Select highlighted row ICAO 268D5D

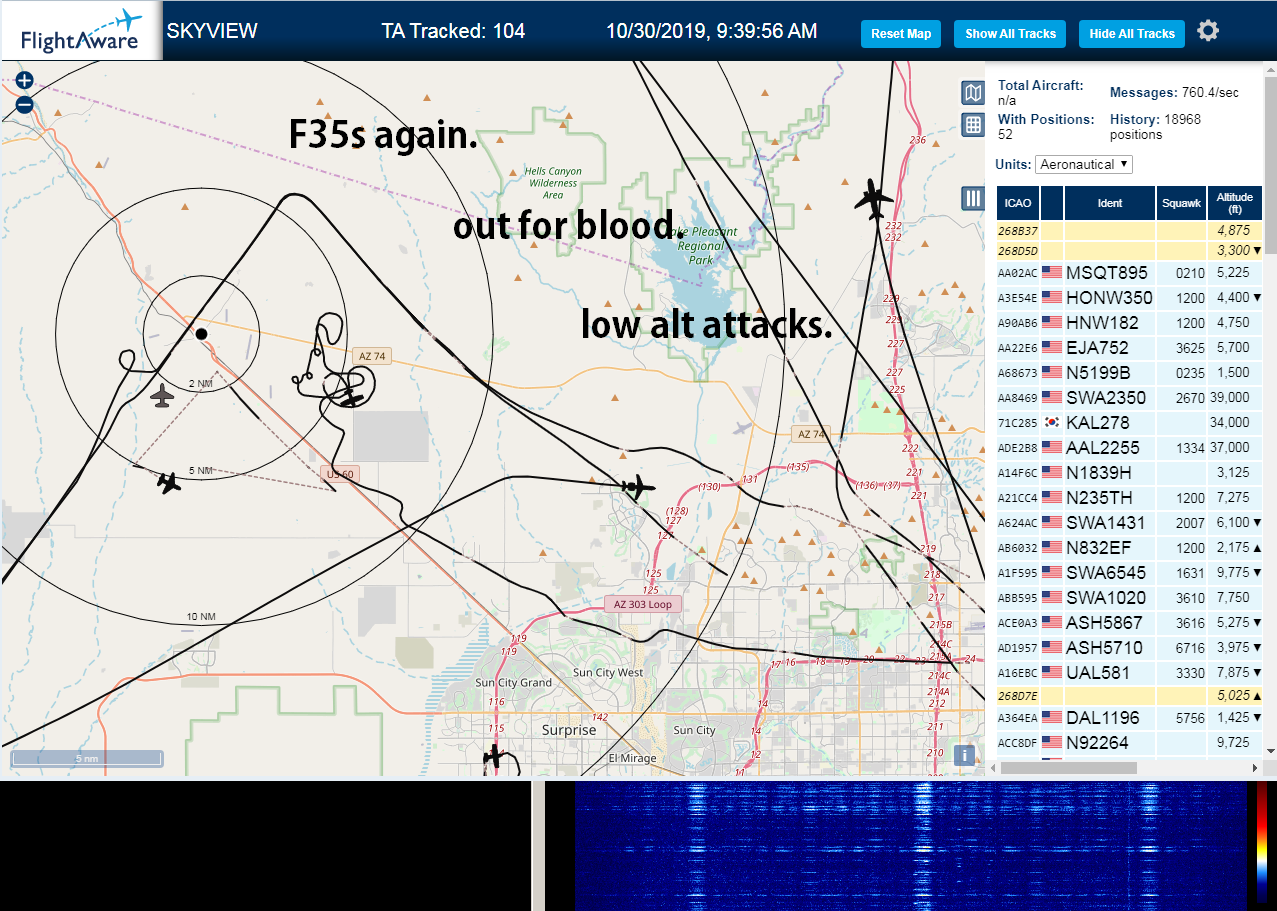[x=1129, y=250]
